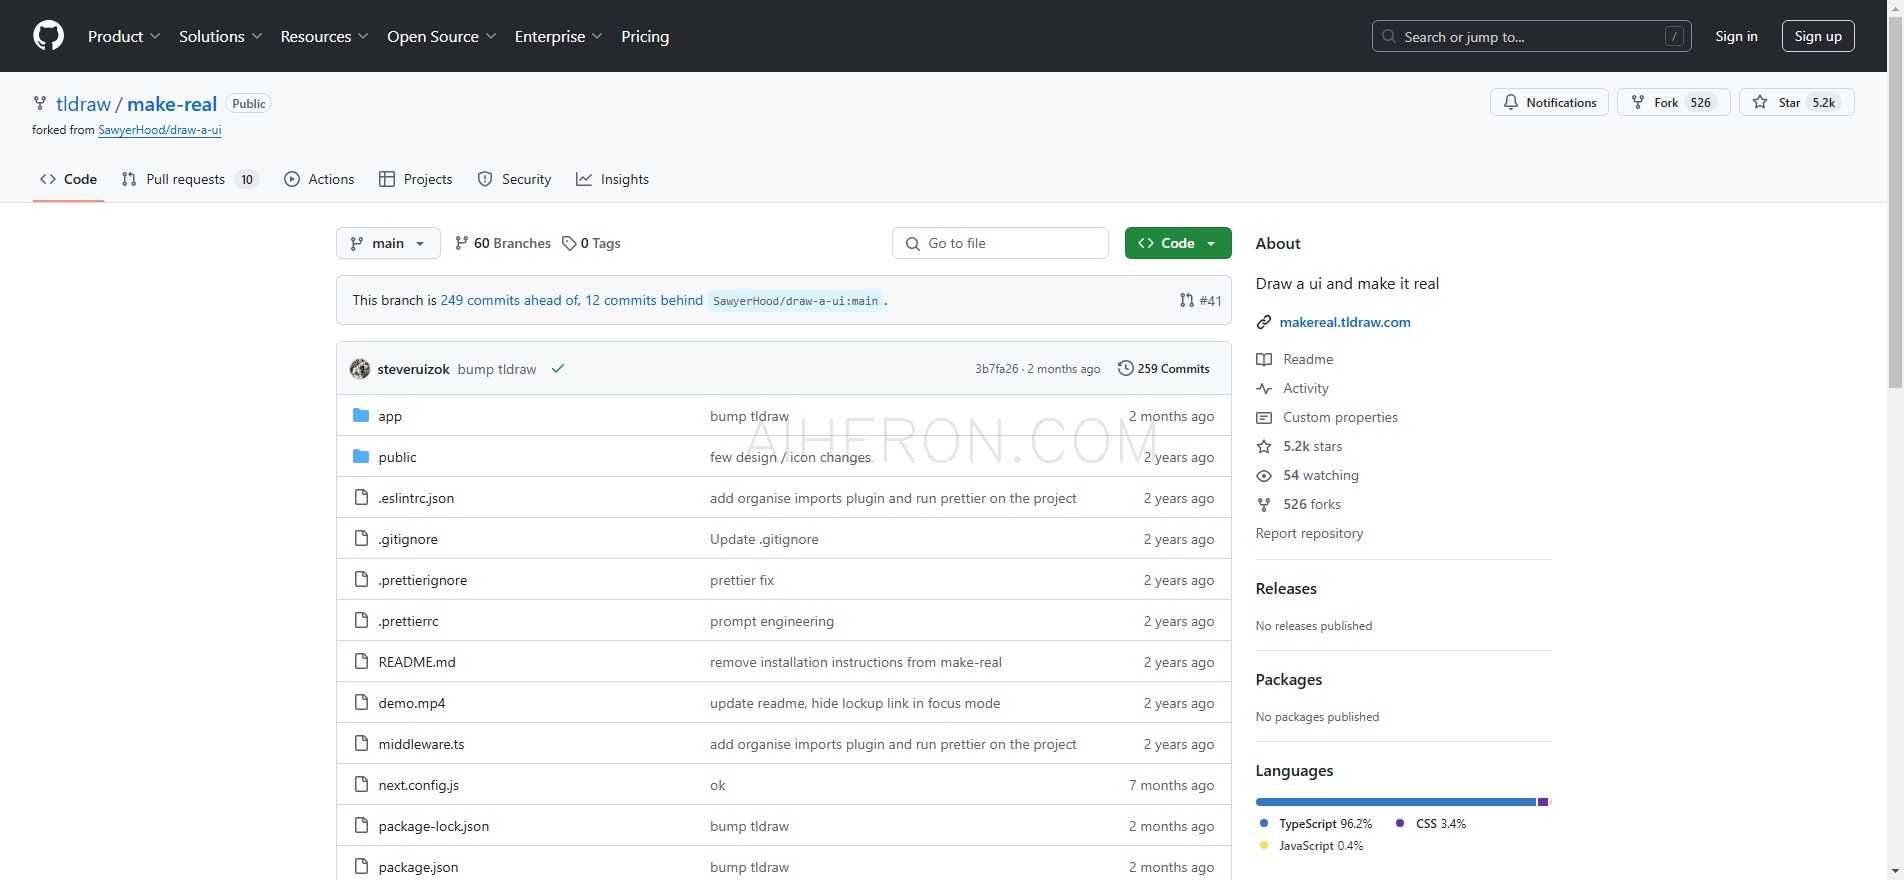Click the .eslintrc.json file icon

click(361, 498)
